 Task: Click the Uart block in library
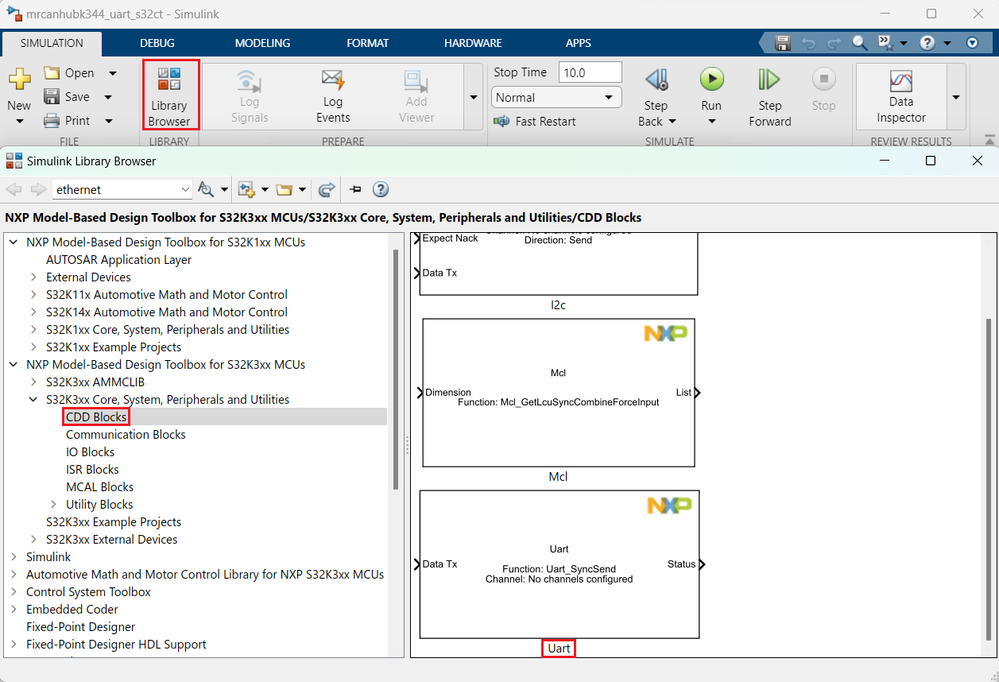click(x=559, y=564)
